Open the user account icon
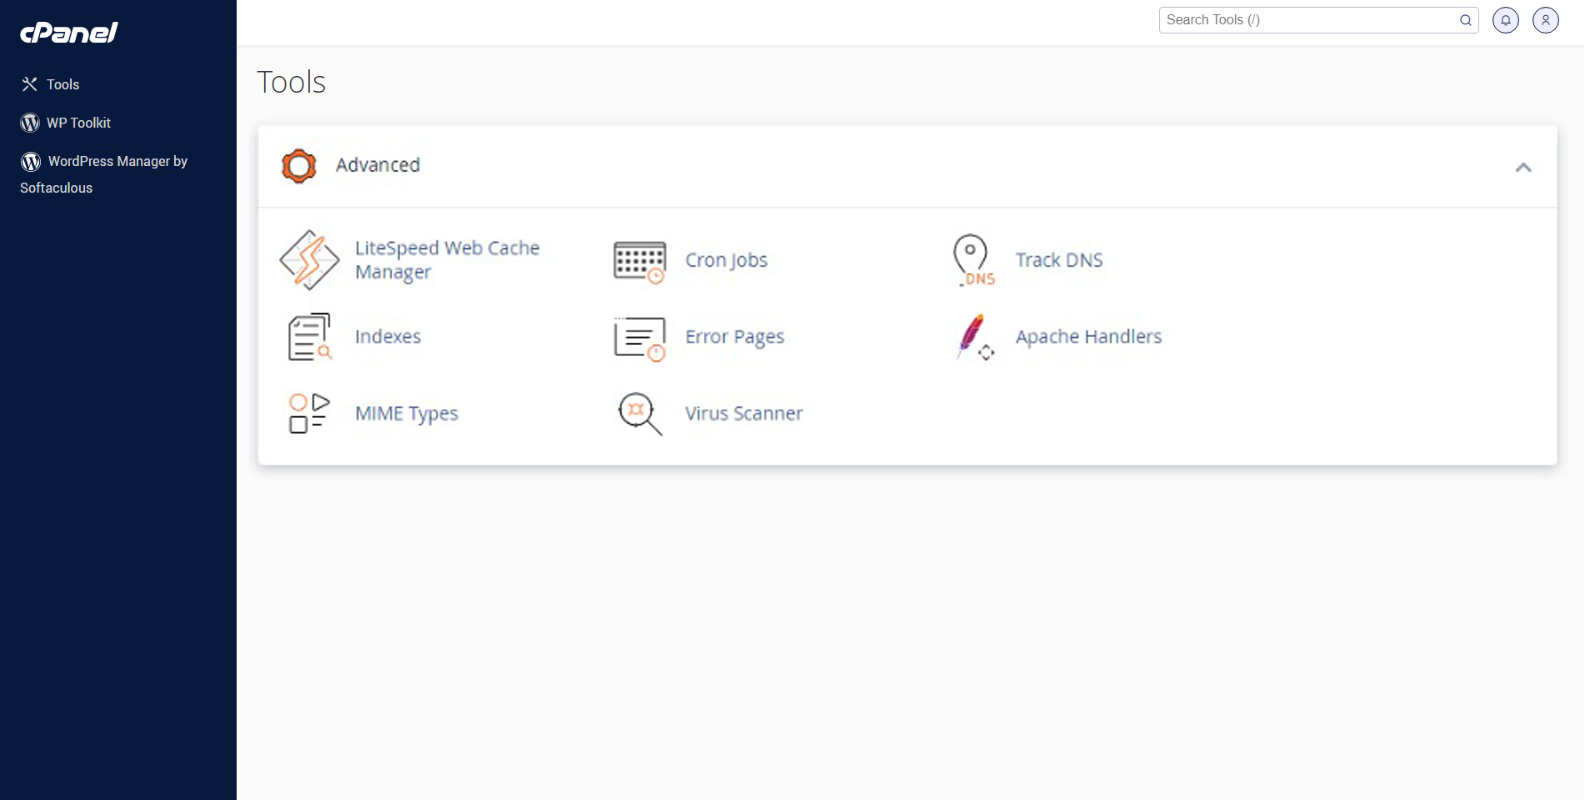The height and width of the screenshot is (800, 1584). pos(1545,20)
